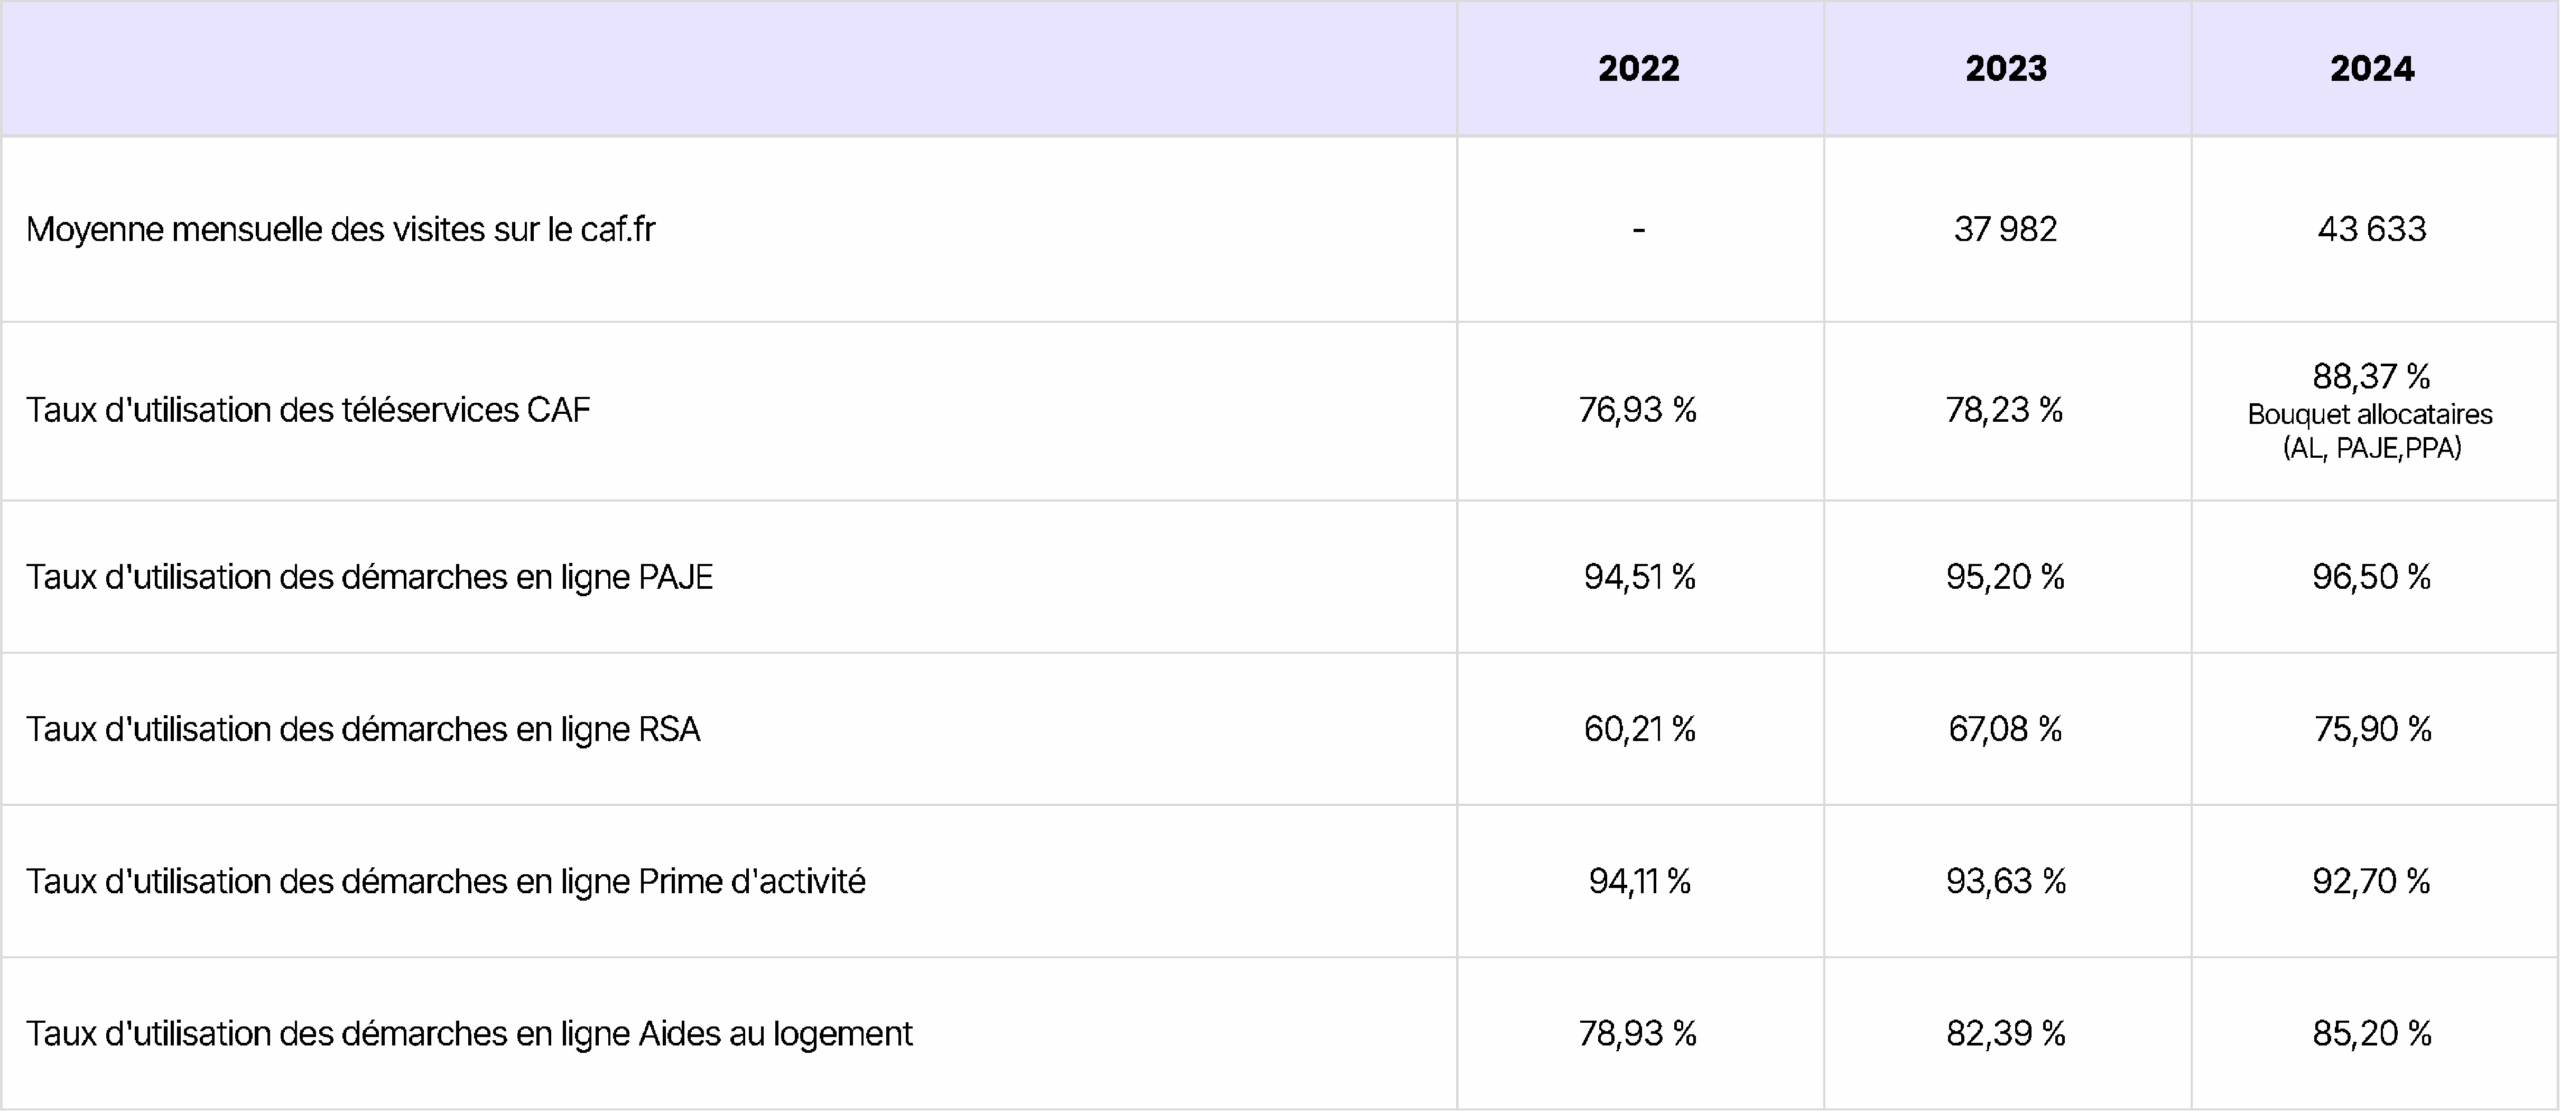Click the 37 982 visits value
Screen dimensions: 2560x1111
pyautogui.click(x=2005, y=230)
